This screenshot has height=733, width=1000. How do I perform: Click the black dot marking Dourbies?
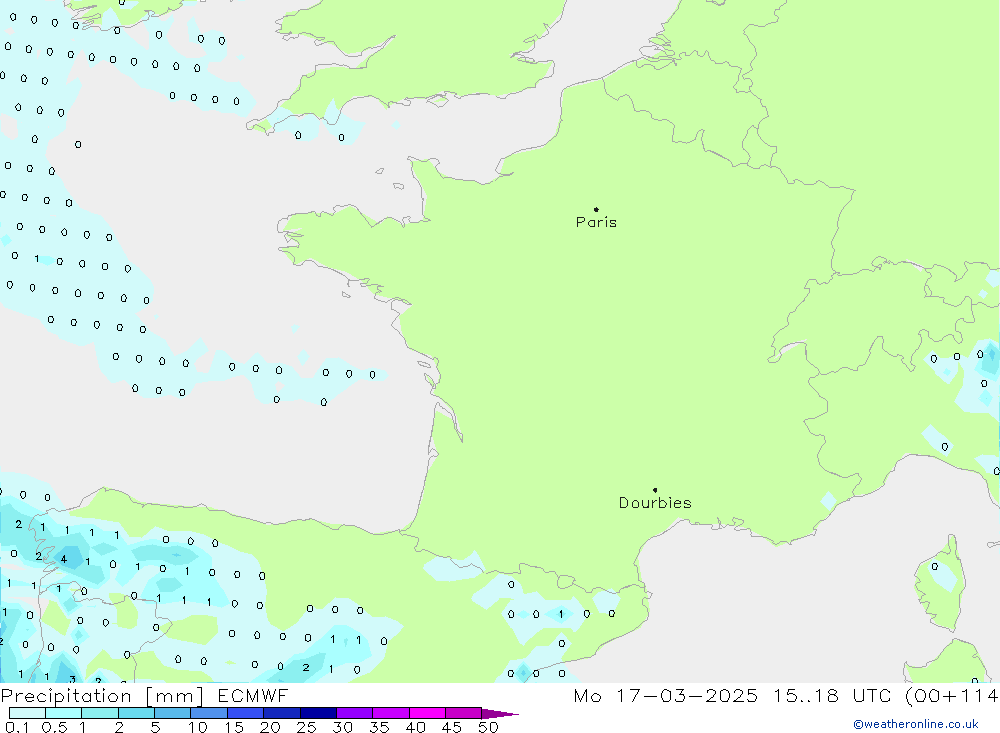coord(655,490)
